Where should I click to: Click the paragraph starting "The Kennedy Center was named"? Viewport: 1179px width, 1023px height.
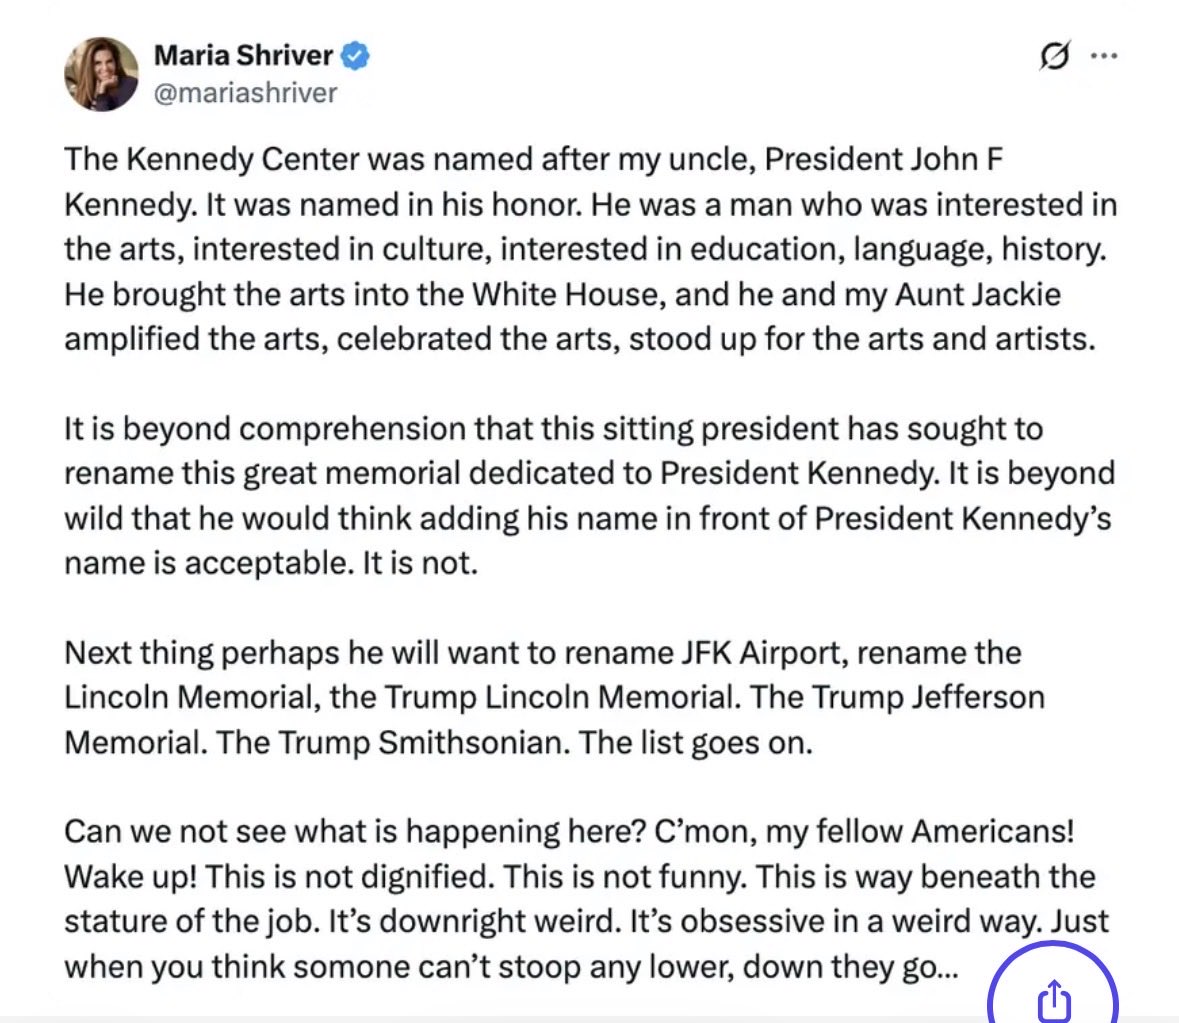(590, 249)
